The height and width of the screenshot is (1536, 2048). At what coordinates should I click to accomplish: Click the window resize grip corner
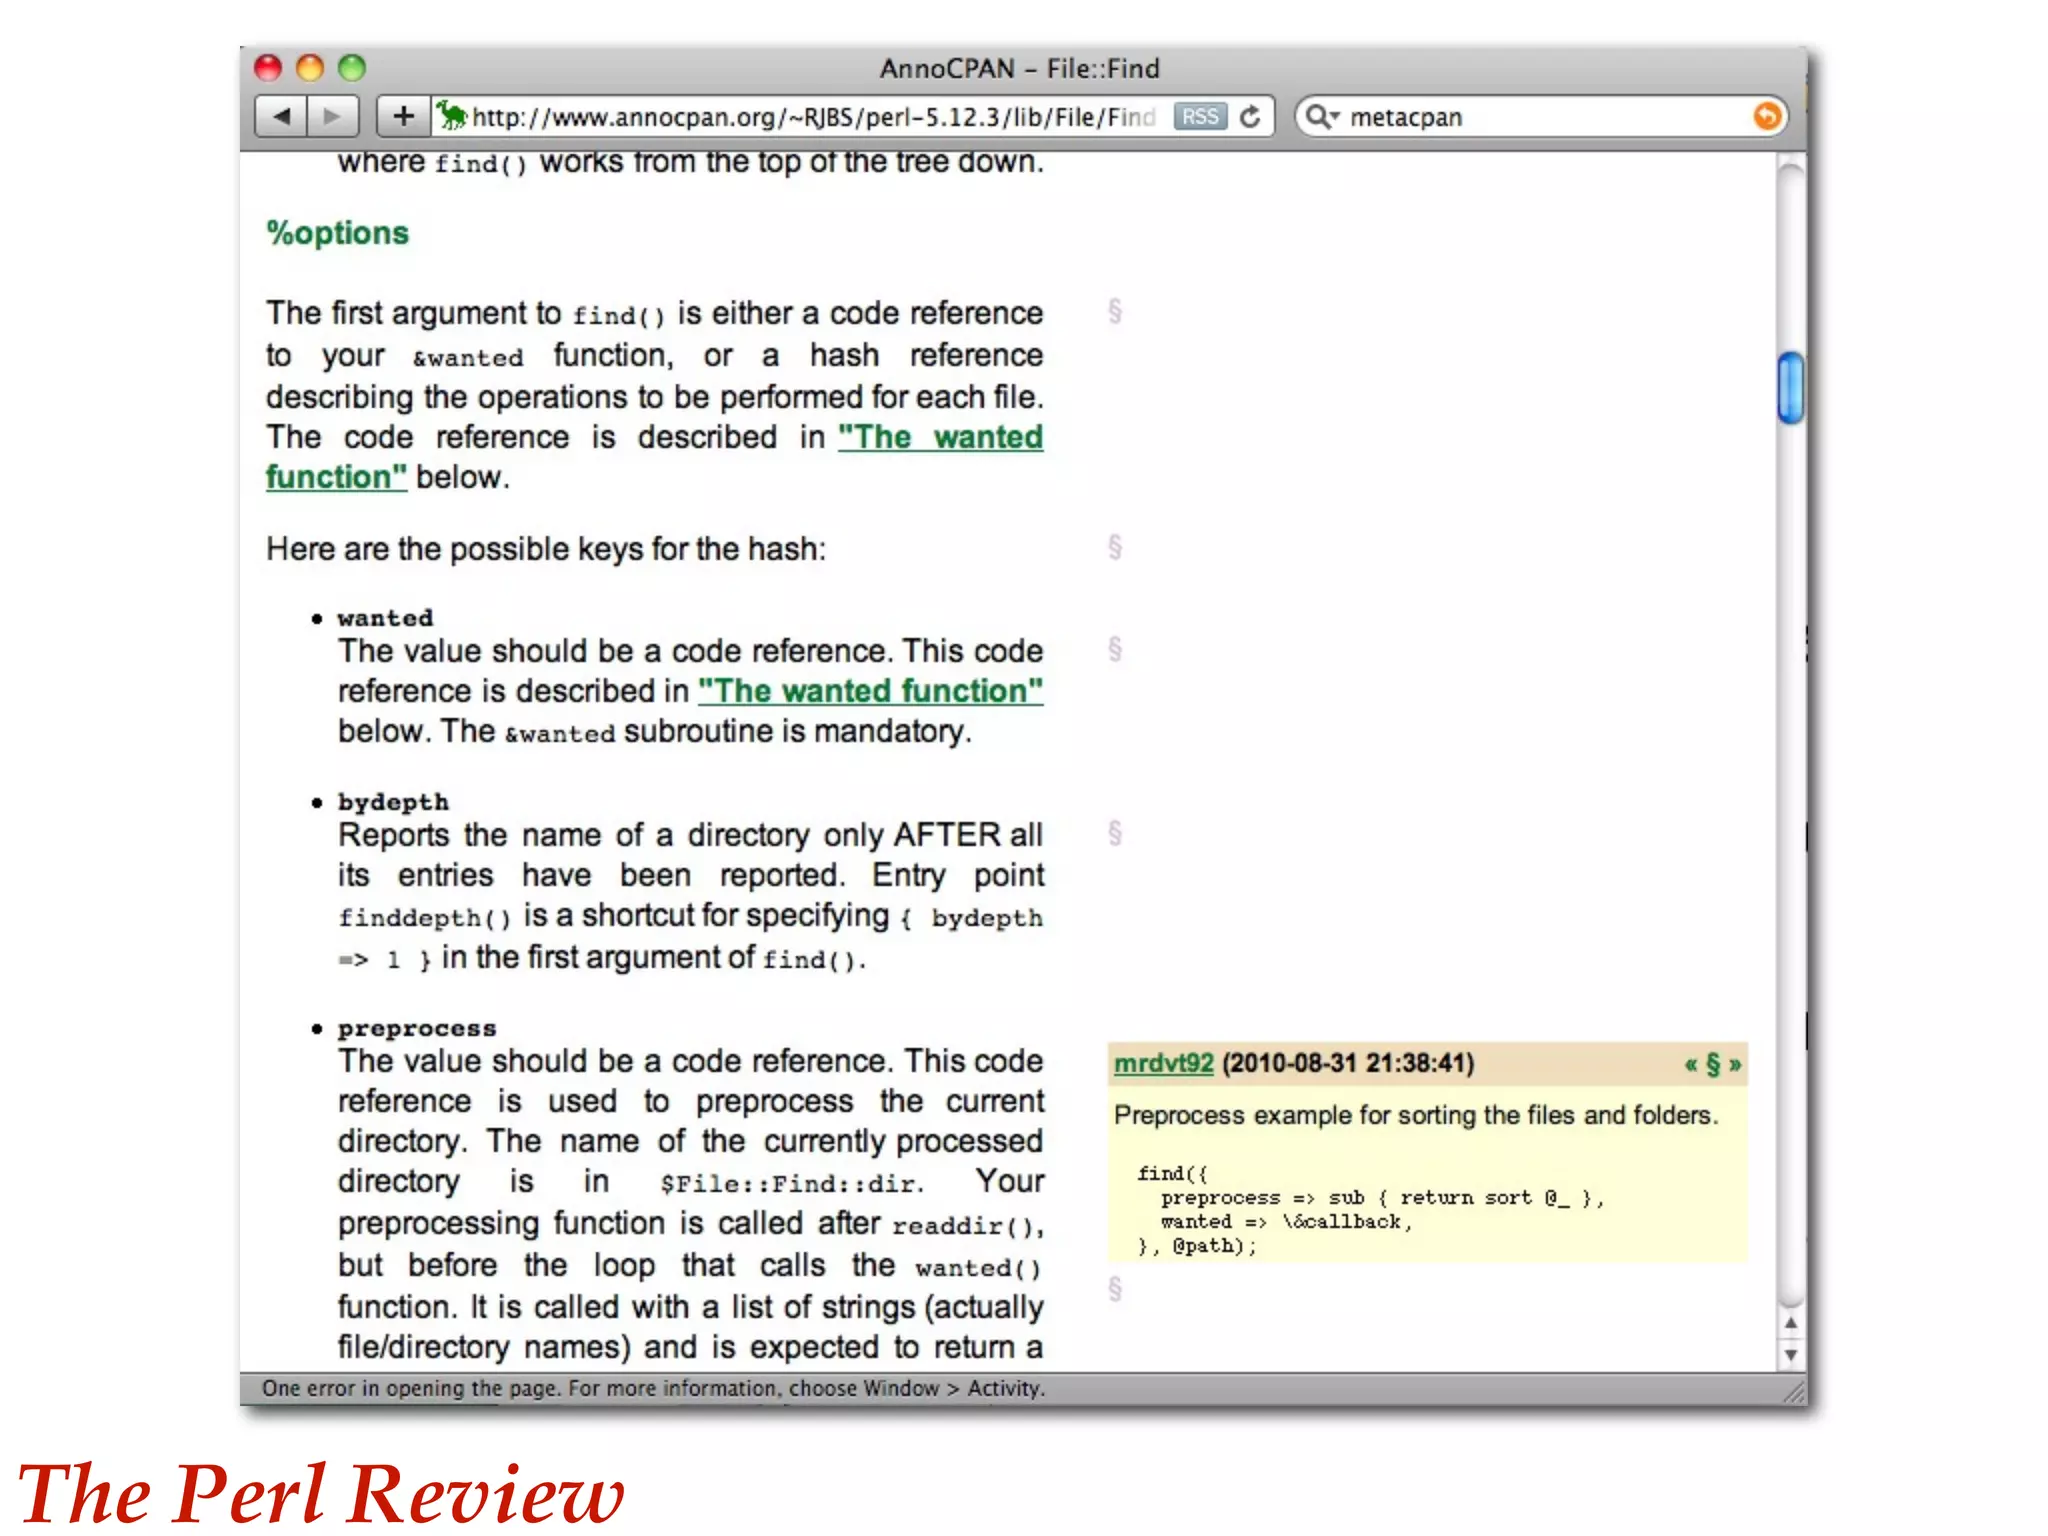1795,1392
